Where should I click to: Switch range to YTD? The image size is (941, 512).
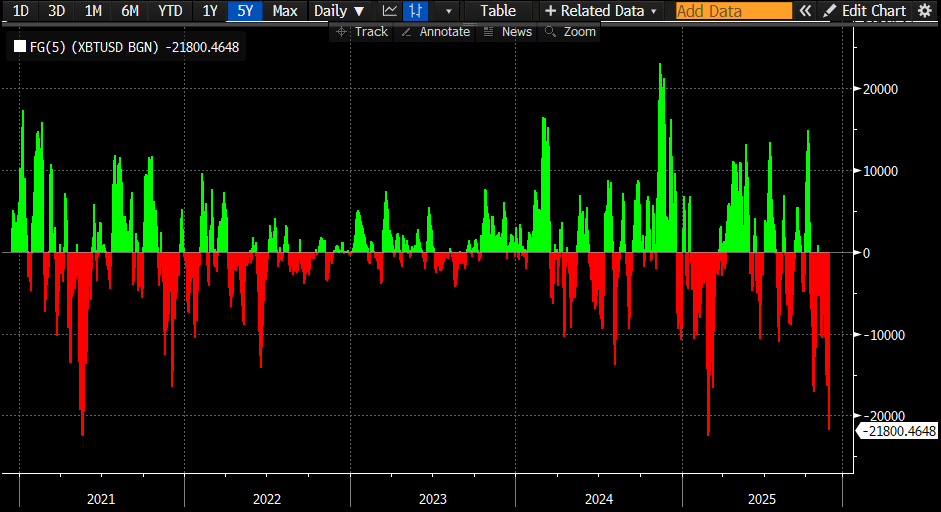(170, 11)
